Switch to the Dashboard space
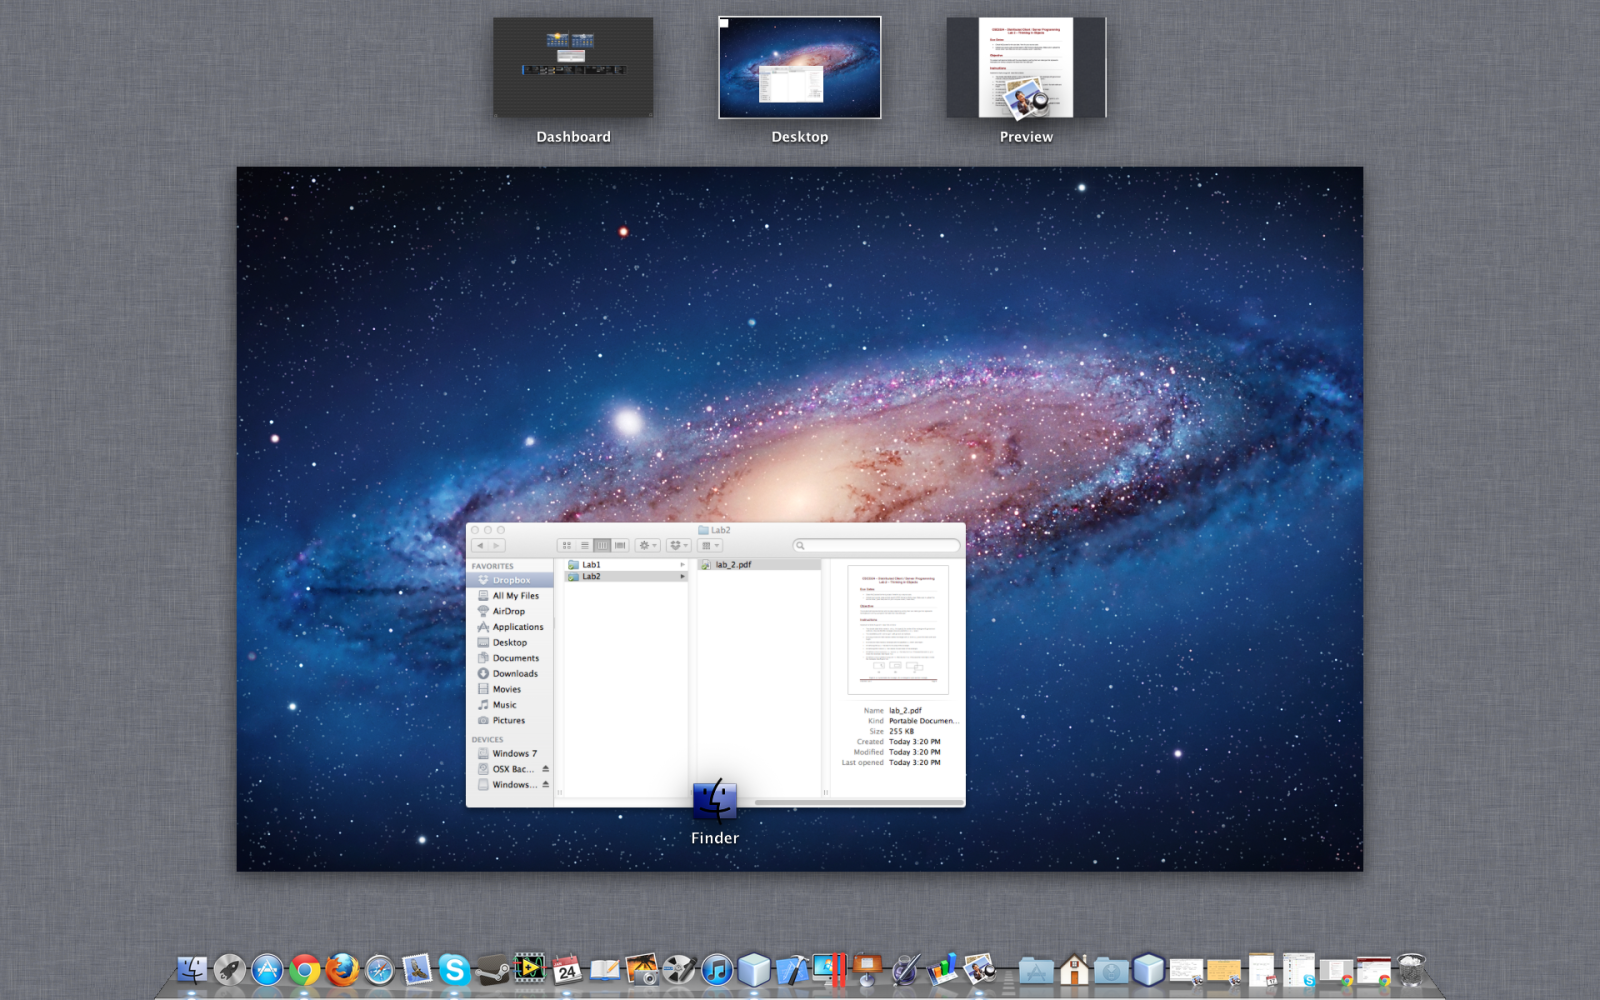 (573, 67)
